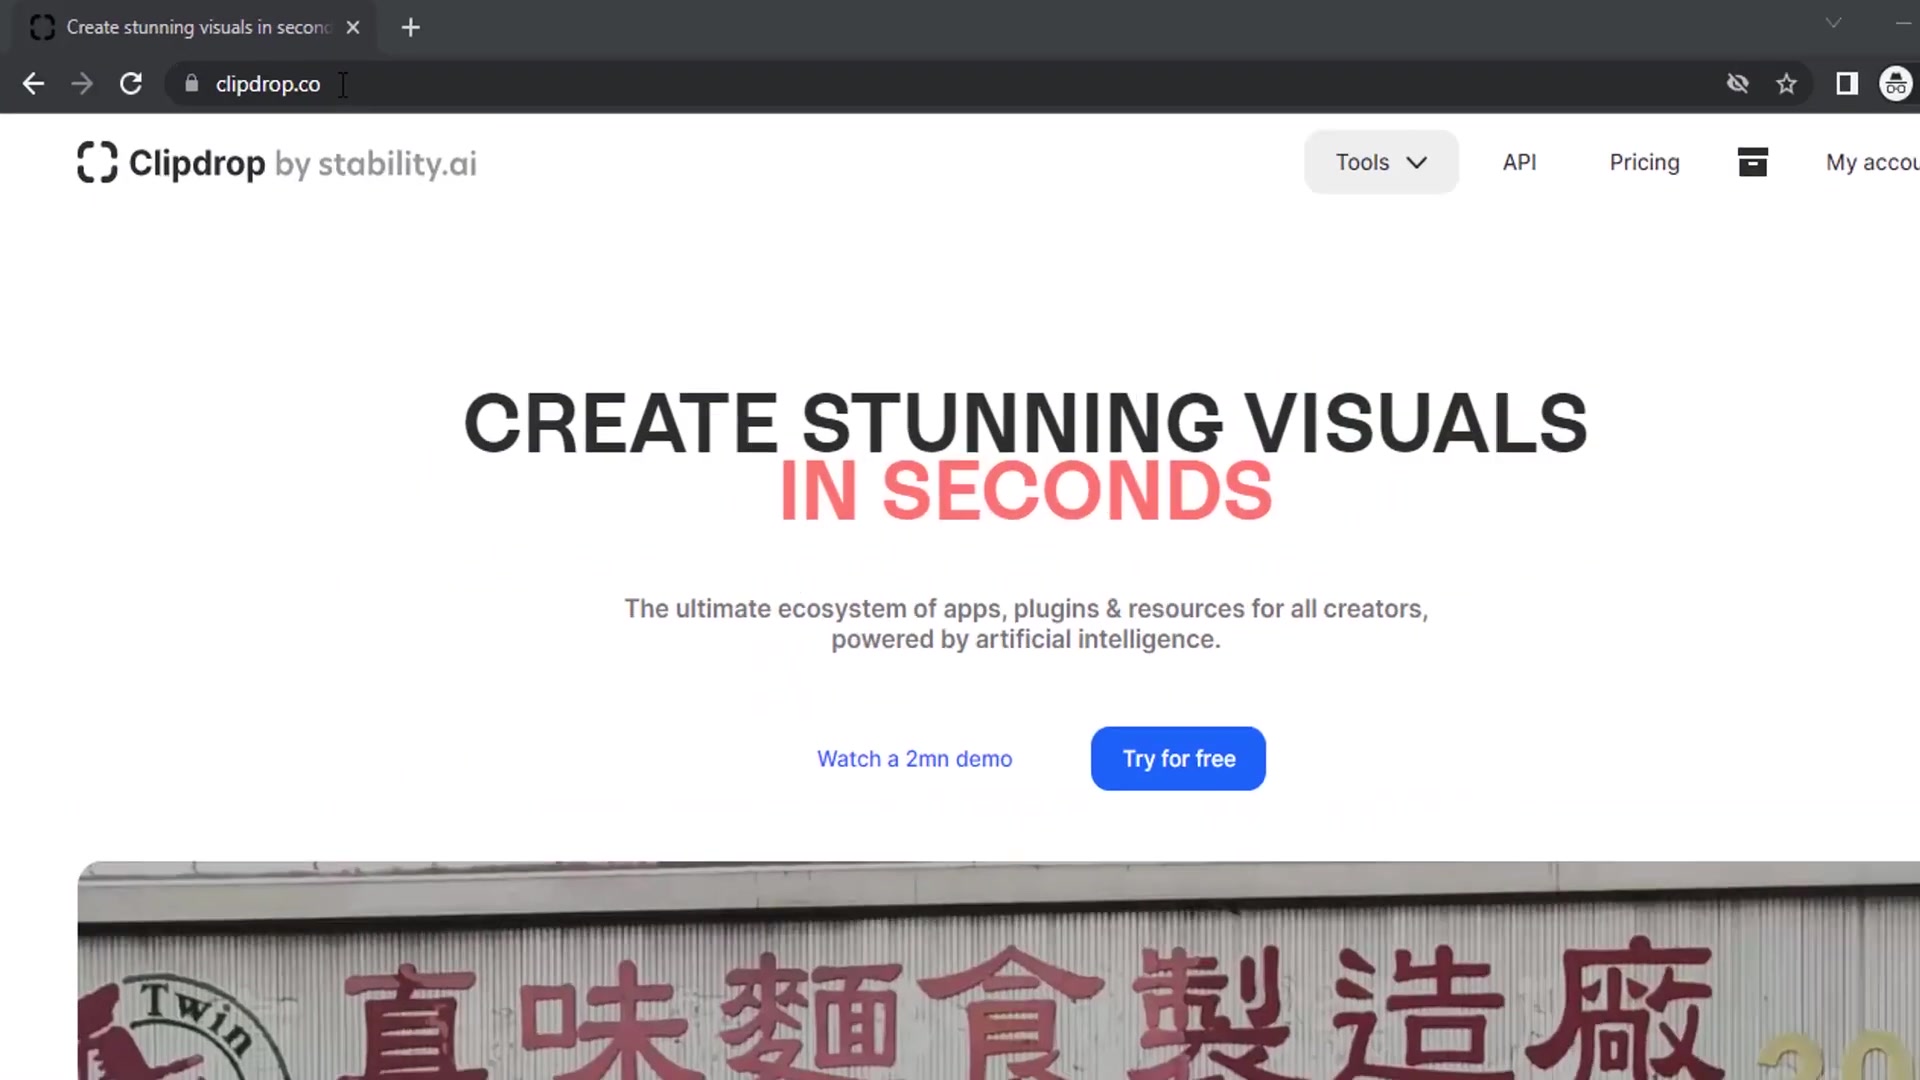Click the Clipdrop logo icon
The image size is (1920, 1080).
coord(97,162)
